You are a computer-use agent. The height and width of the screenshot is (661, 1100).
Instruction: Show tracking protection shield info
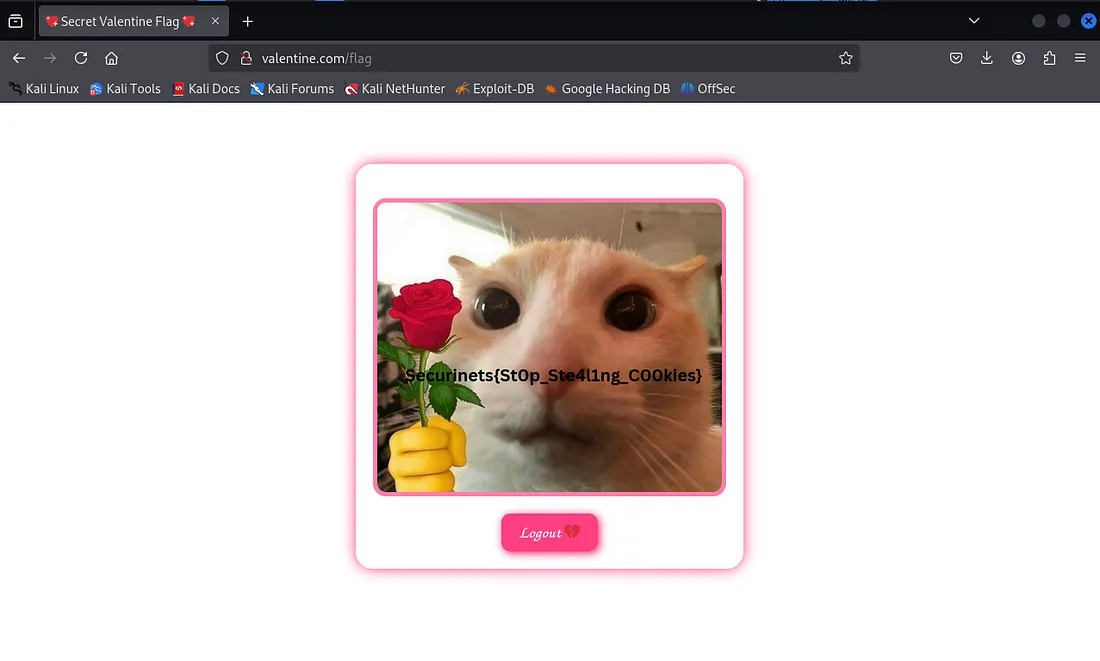tap(223, 58)
